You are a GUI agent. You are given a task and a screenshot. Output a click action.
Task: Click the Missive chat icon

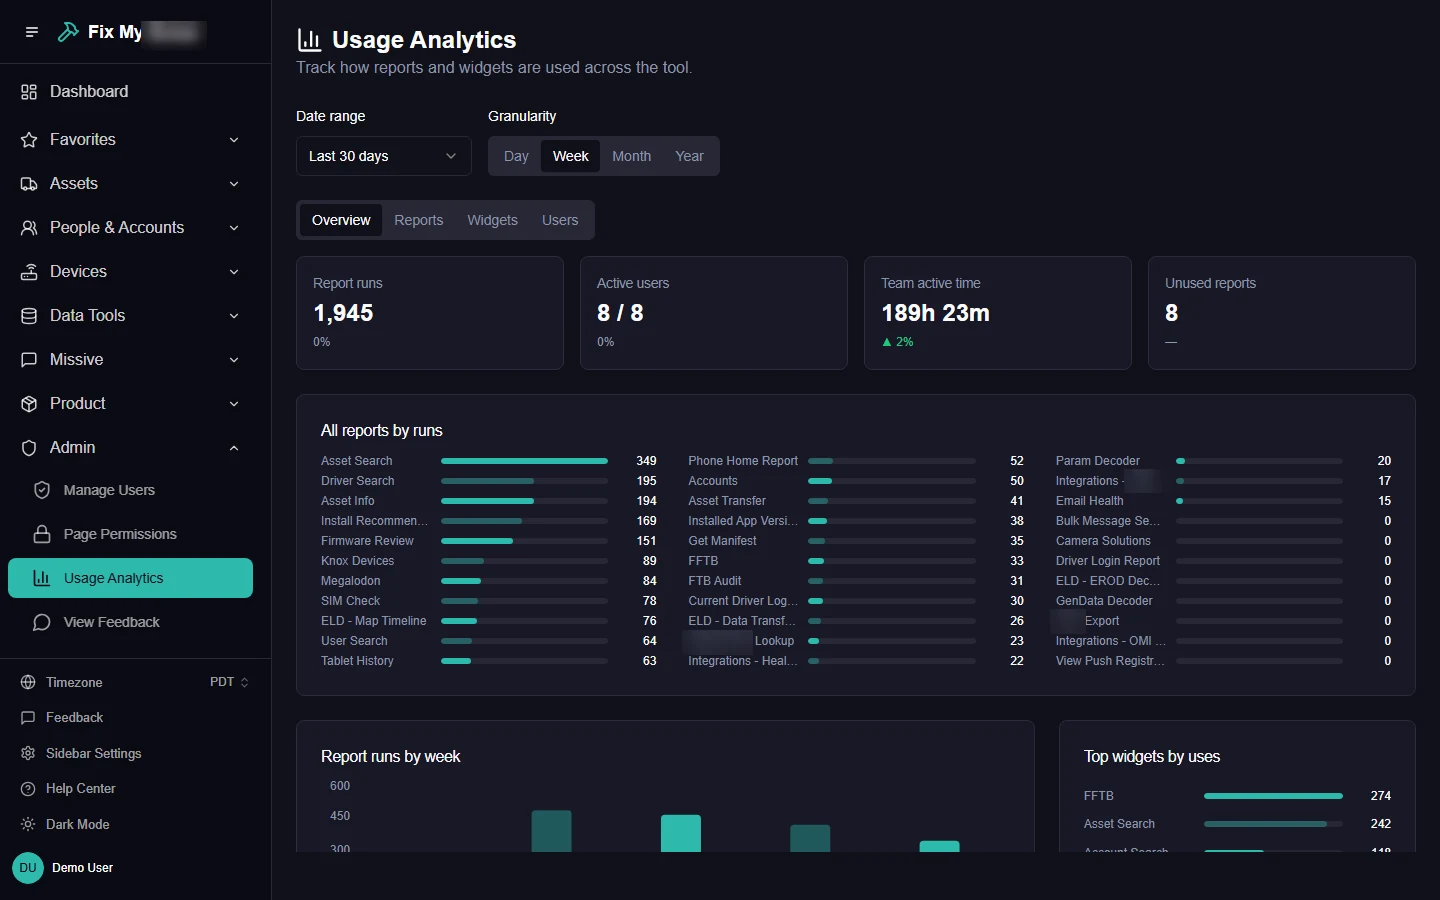tap(29, 360)
